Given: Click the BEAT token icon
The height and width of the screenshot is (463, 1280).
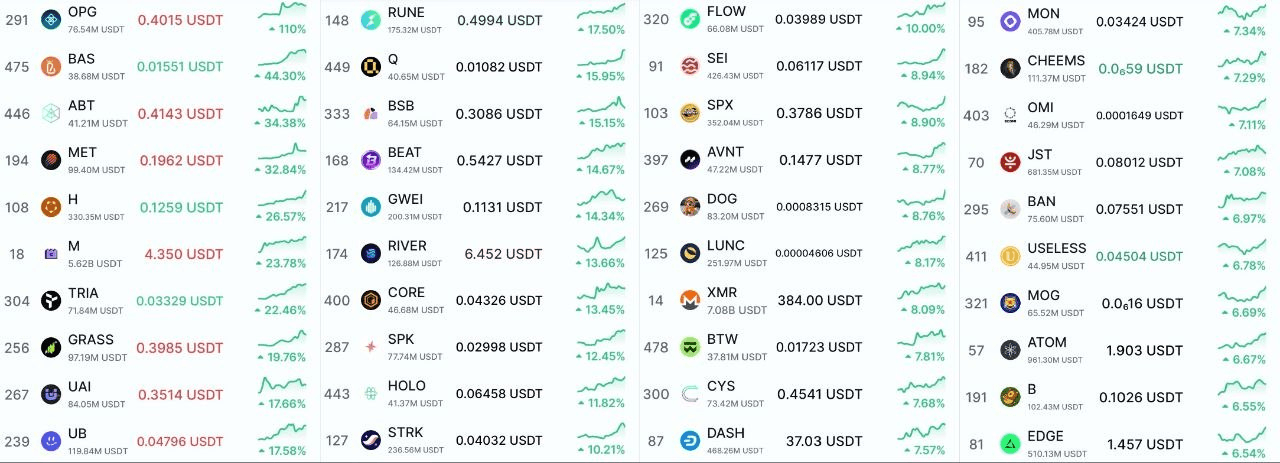Looking at the screenshot, I should pos(371,160).
